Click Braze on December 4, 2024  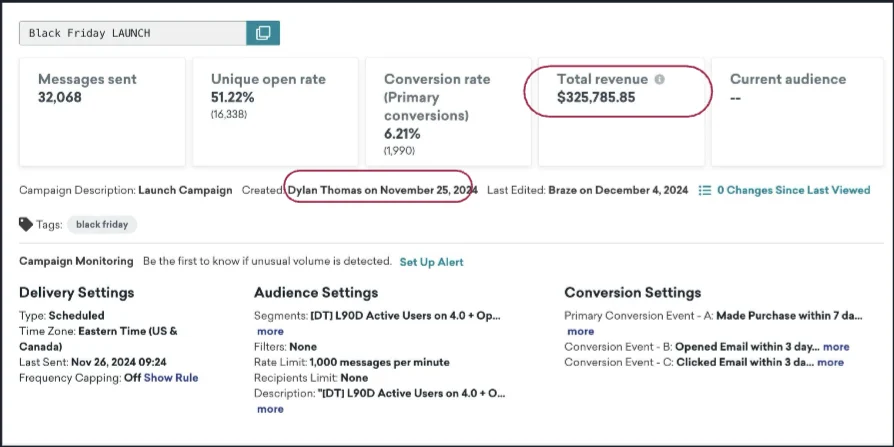coord(618,190)
